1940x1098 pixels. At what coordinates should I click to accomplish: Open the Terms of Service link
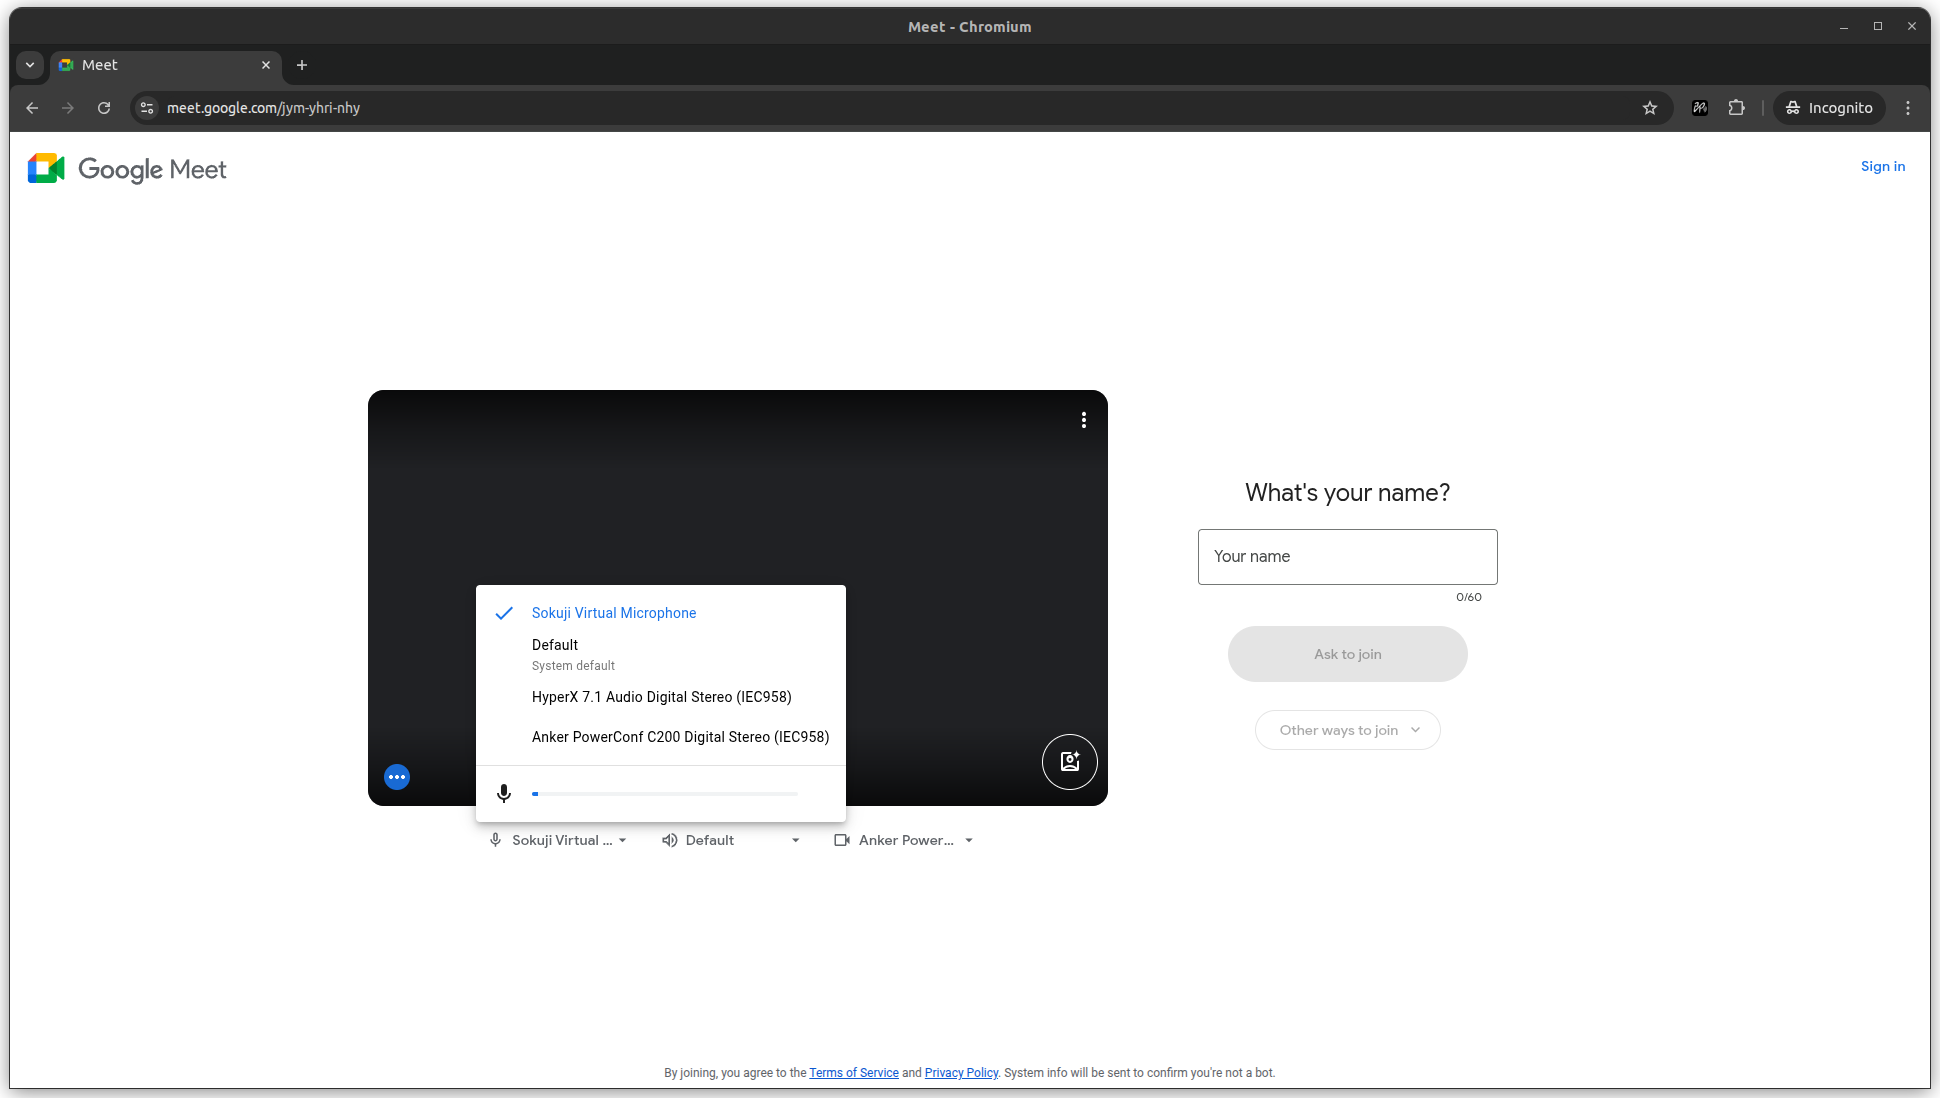tap(854, 1073)
